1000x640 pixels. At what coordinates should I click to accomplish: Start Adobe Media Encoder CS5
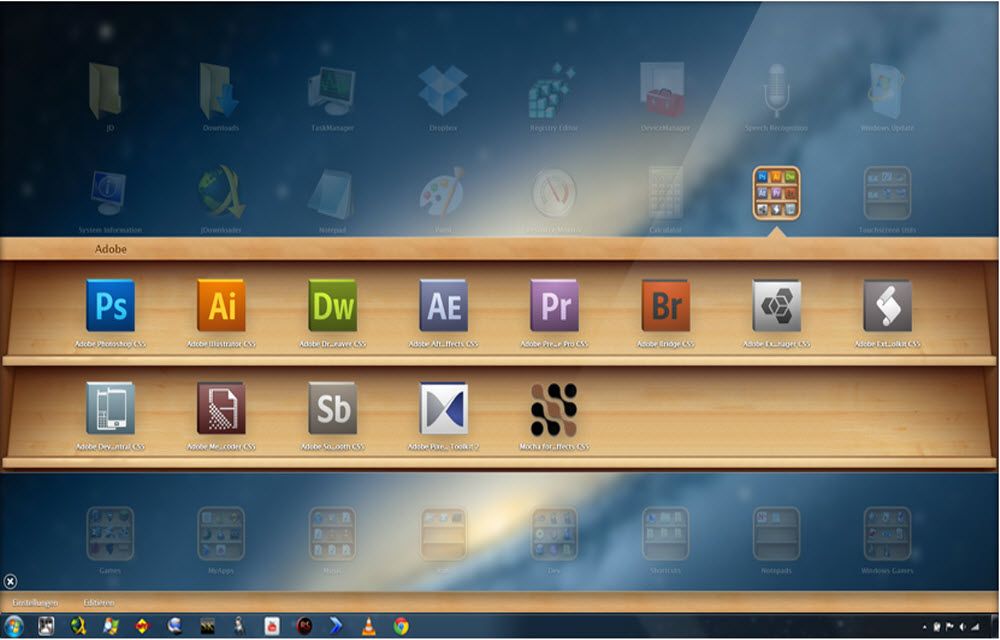(x=221, y=408)
